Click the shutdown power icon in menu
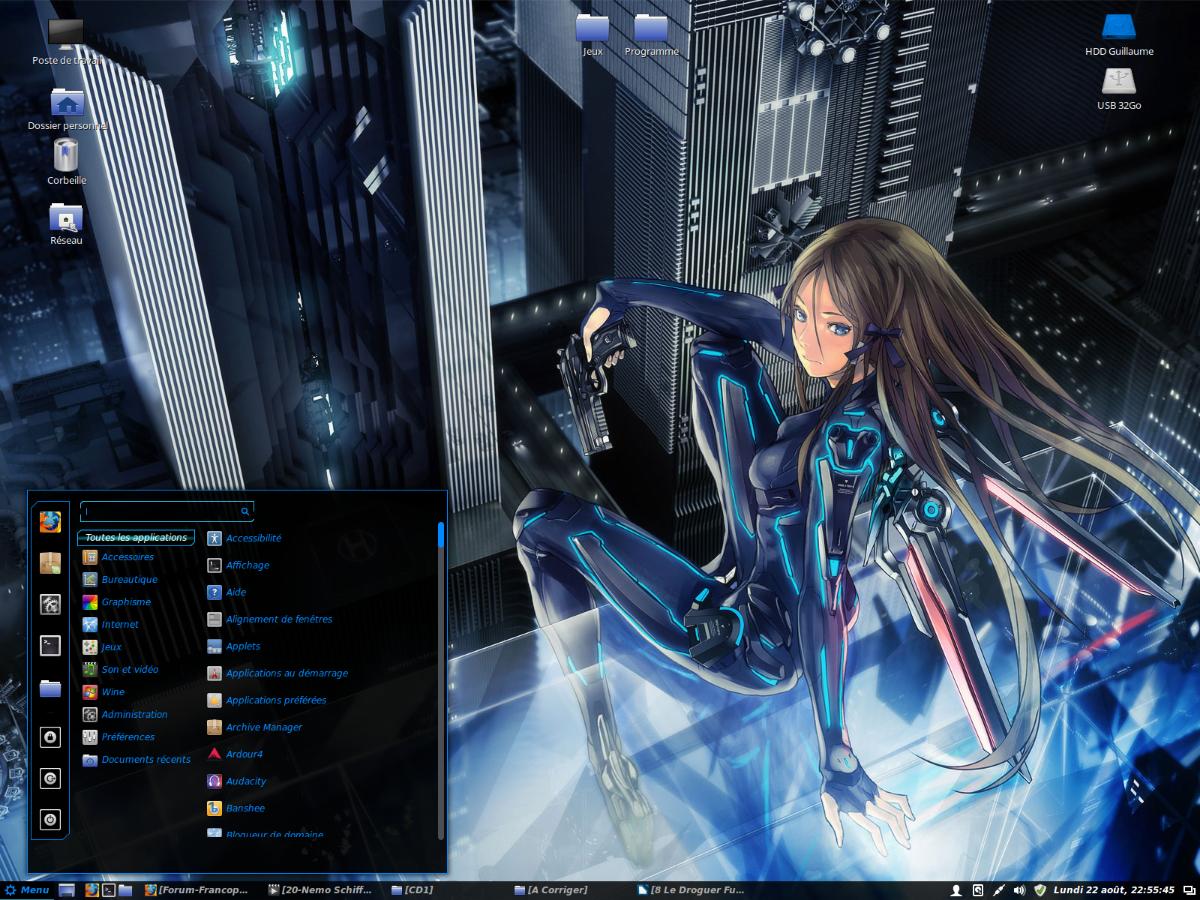This screenshot has width=1200, height=900. click(50, 819)
